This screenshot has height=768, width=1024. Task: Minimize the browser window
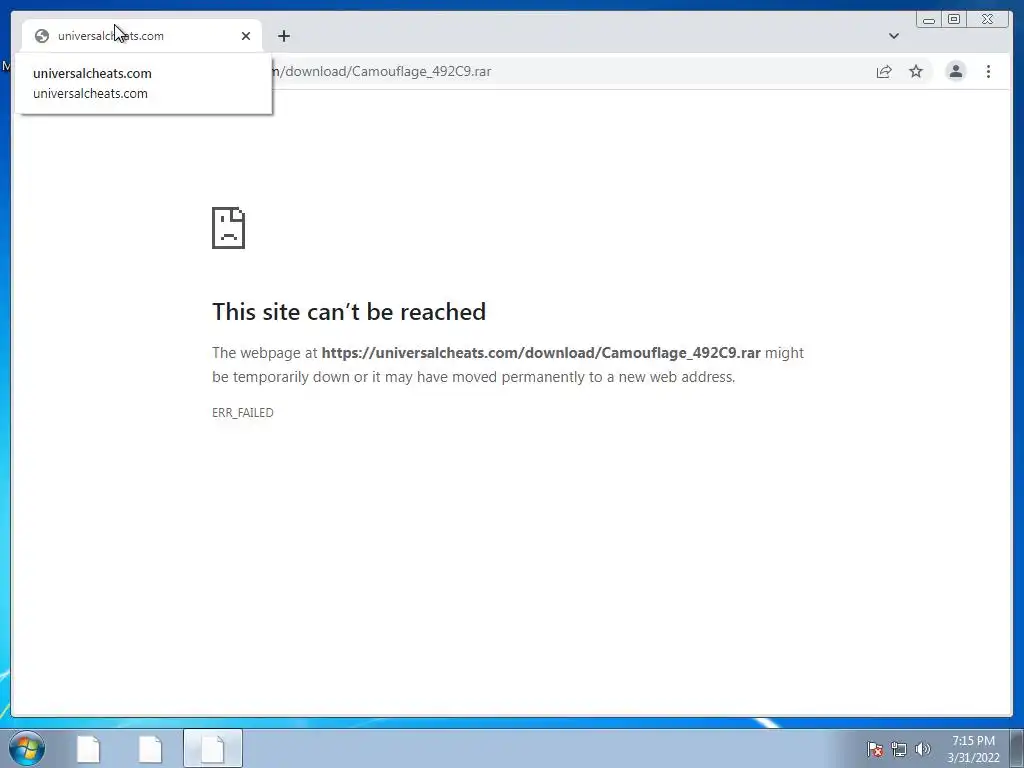(x=929, y=20)
